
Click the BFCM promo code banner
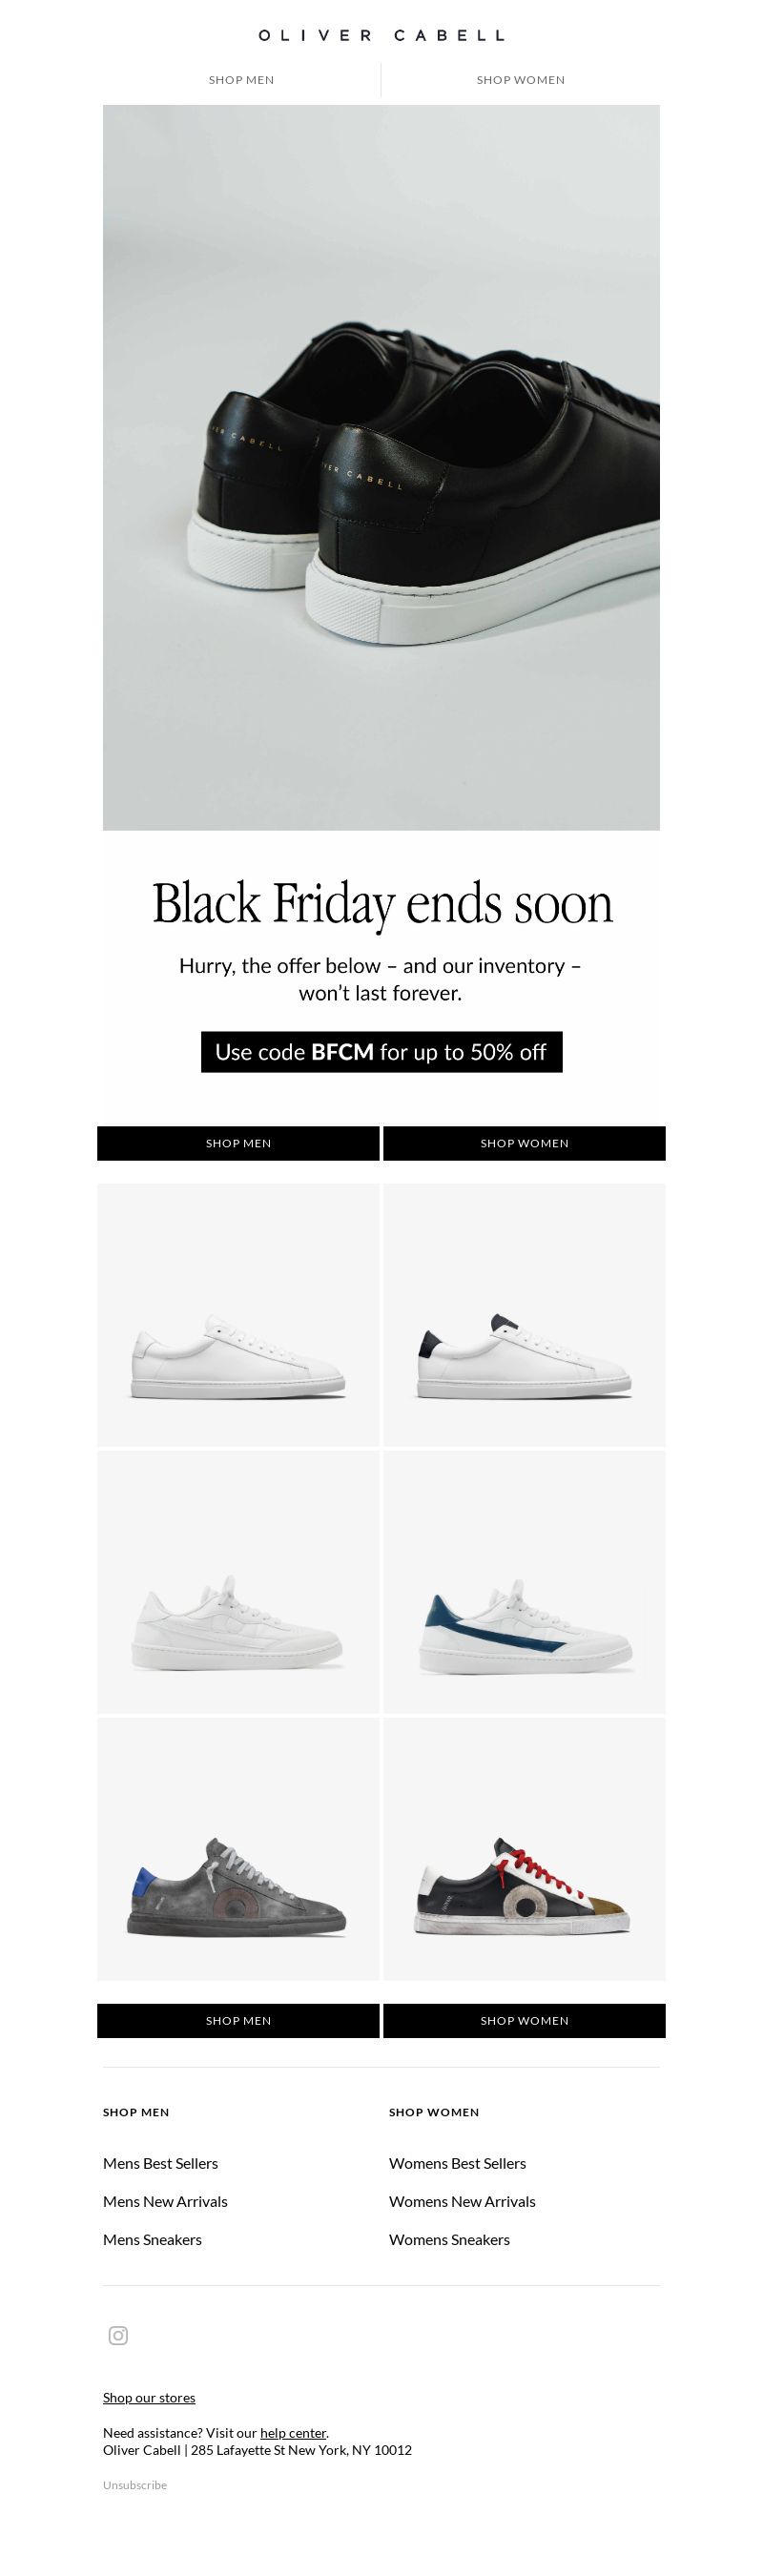pos(381,1052)
